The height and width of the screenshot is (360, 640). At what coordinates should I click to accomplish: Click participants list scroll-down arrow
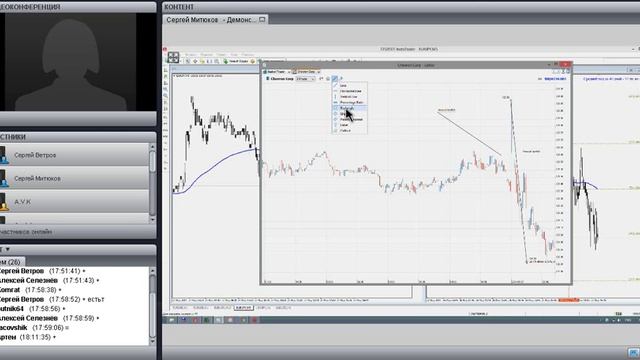tap(153, 220)
